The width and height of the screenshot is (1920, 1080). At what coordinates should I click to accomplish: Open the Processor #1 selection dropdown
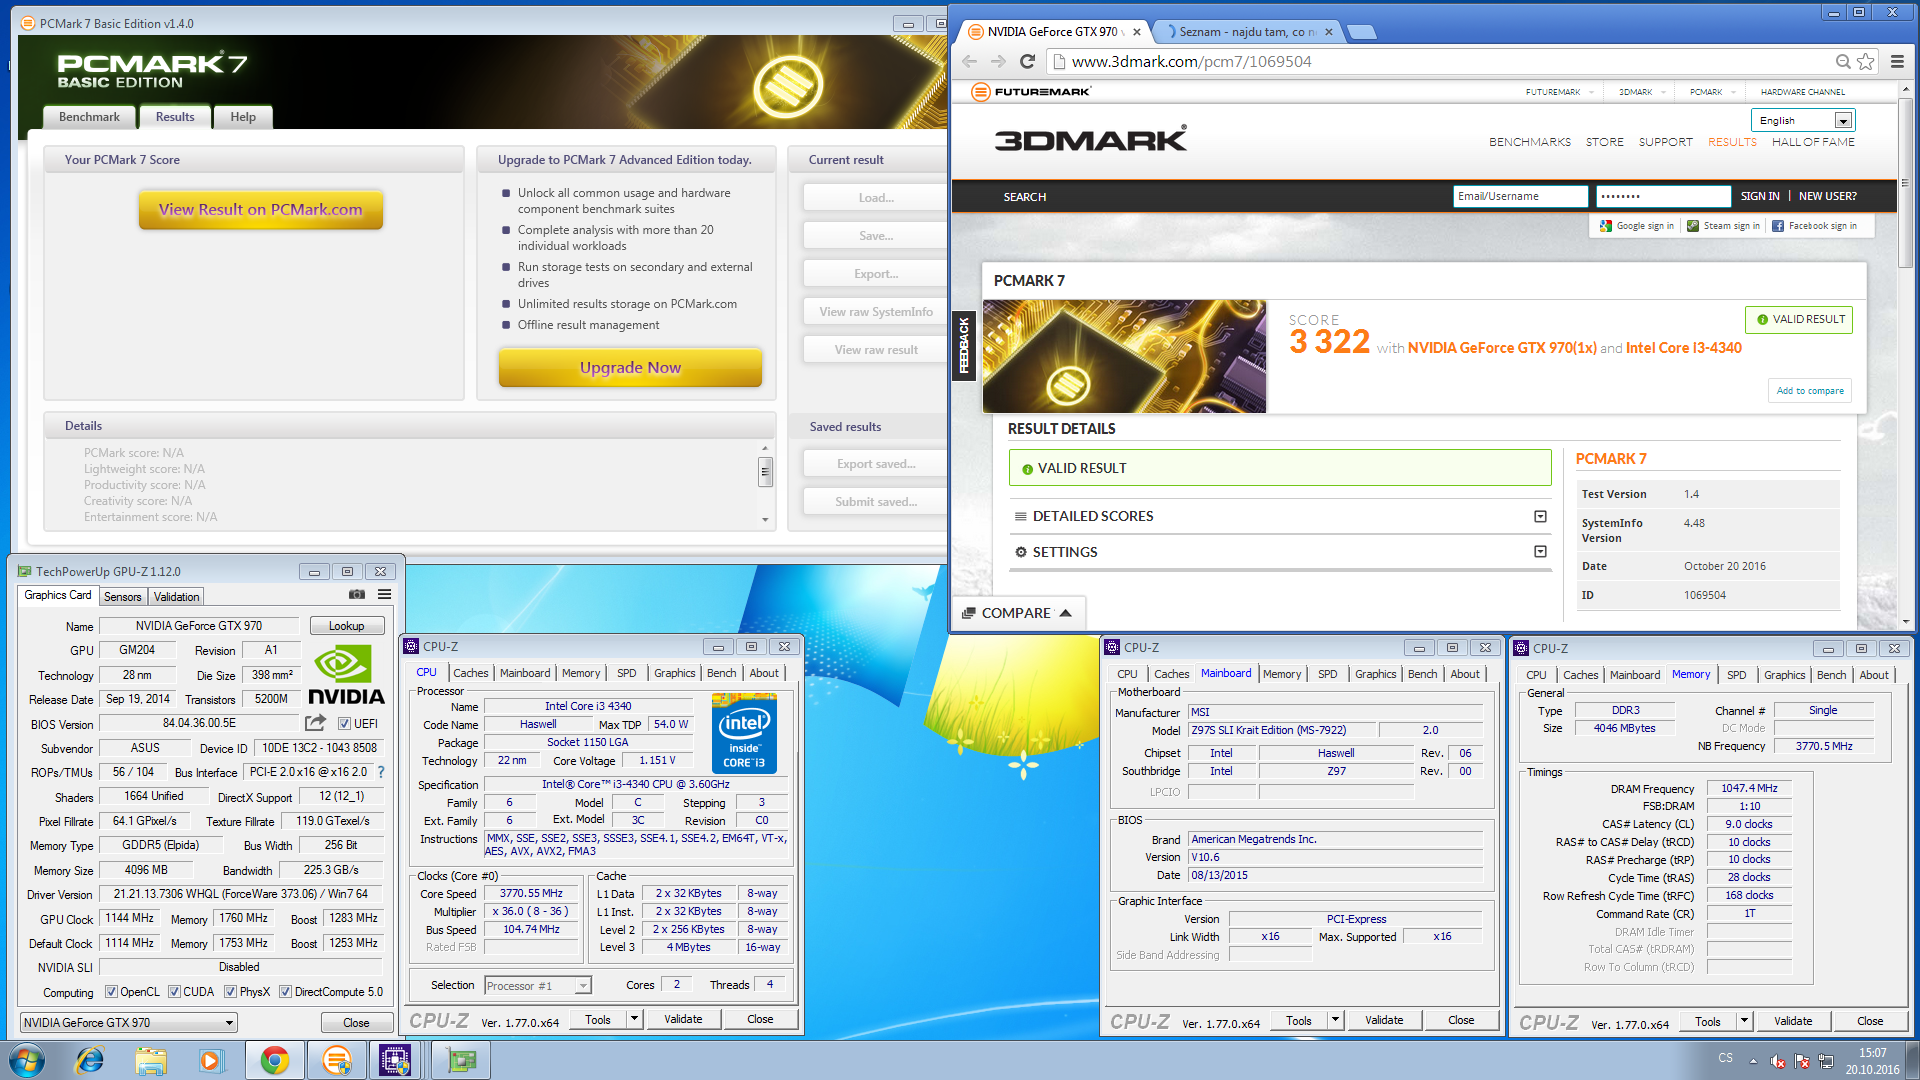[538, 986]
